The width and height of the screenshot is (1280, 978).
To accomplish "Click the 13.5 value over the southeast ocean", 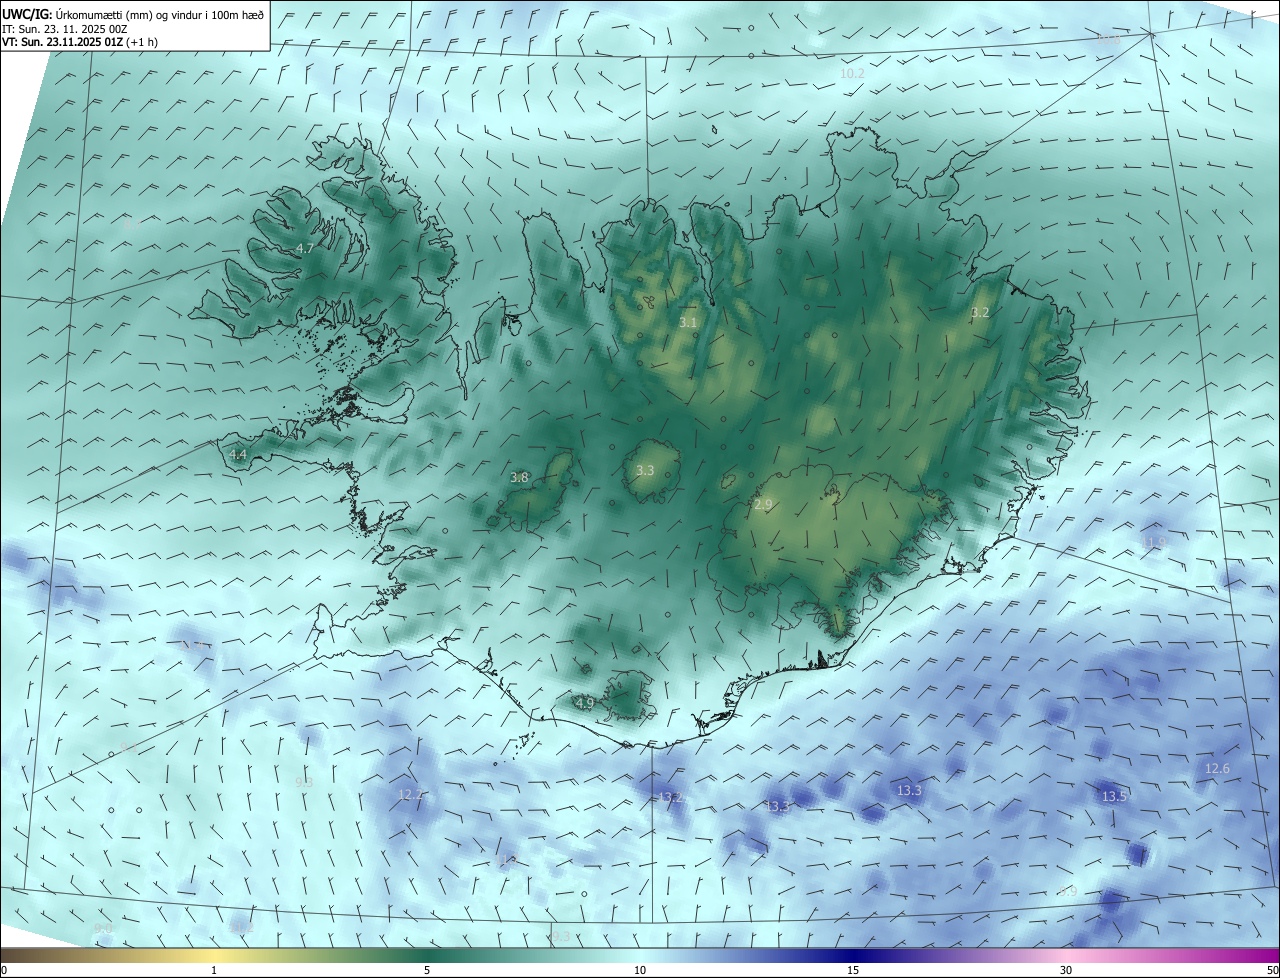I will (x=1114, y=796).
